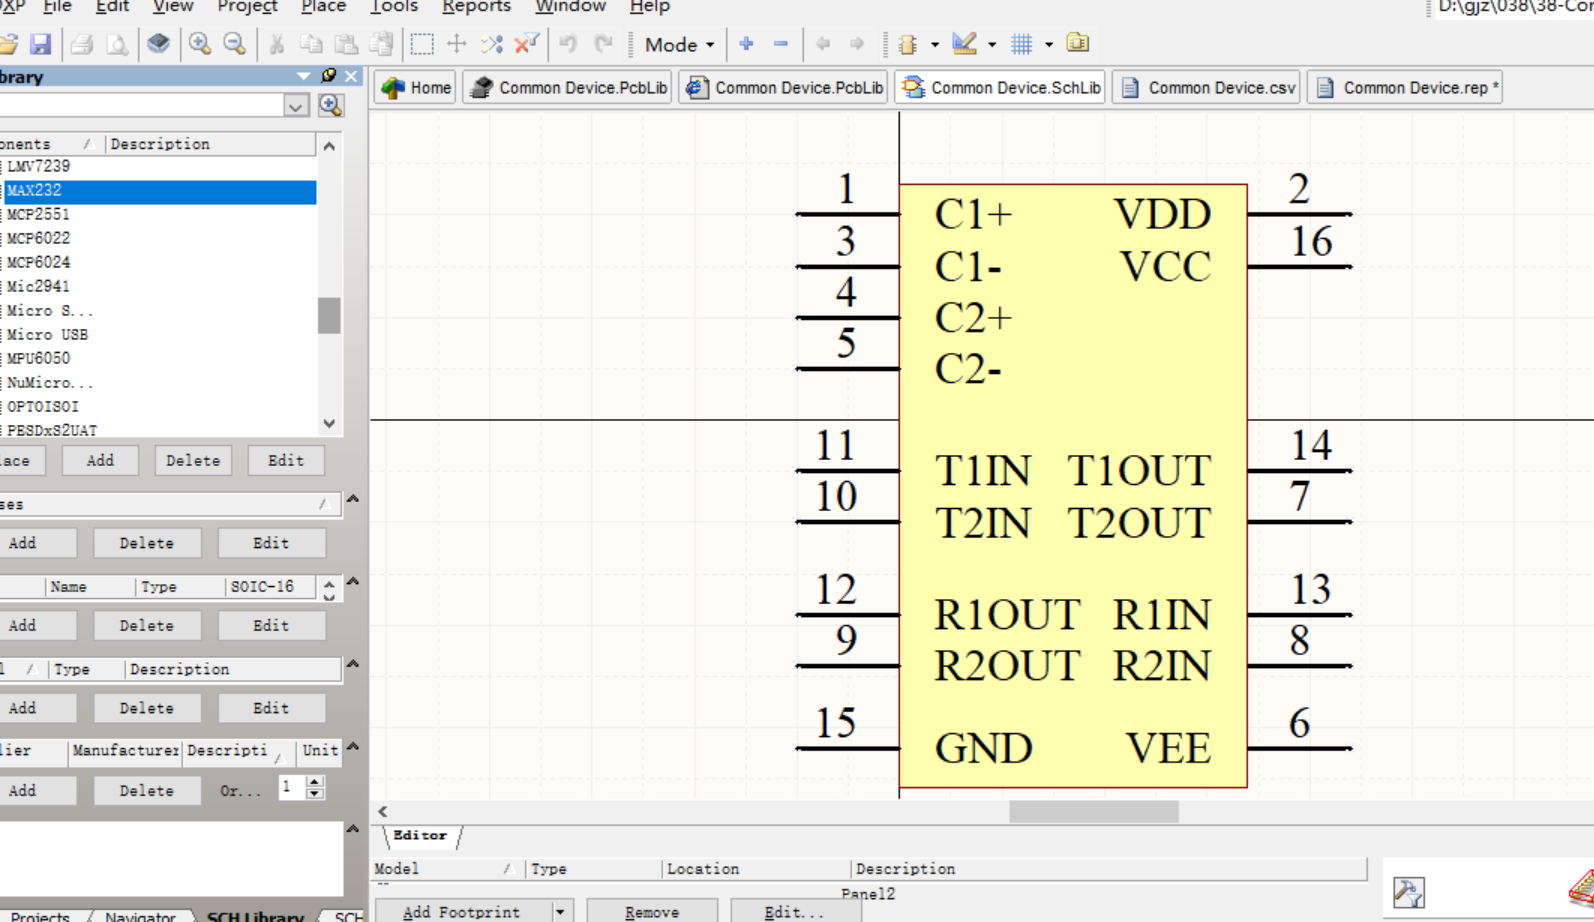The height and width of the screenshot is (922, 1594).
Task: Click the component list vertical scrollbar thumb
Action: pos(329,315)
